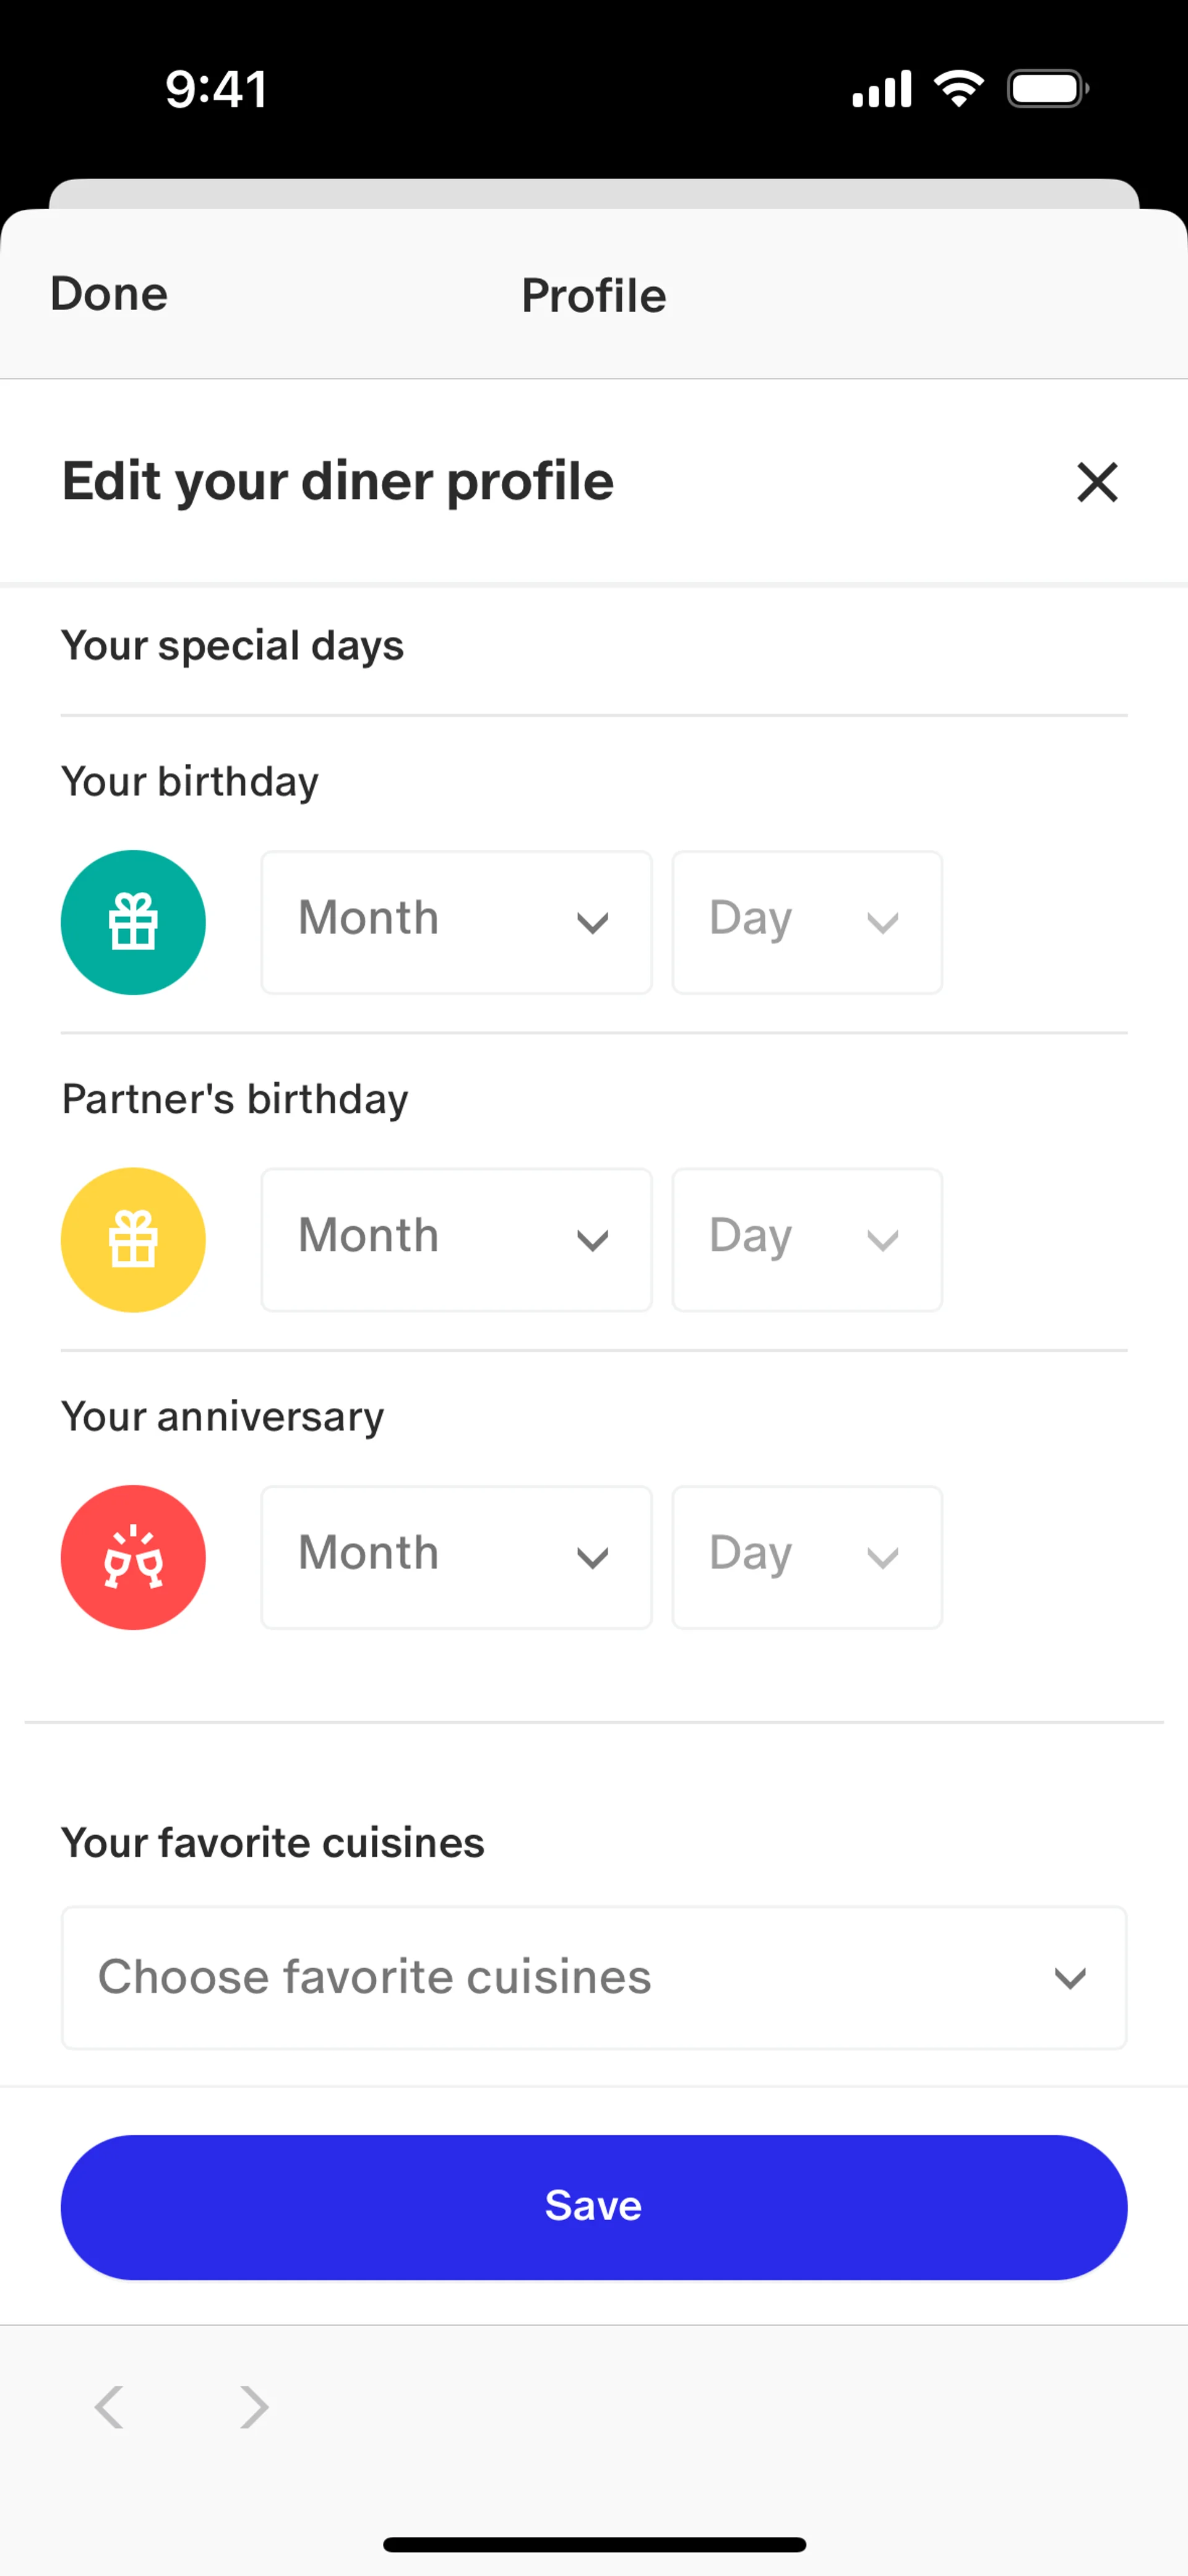Tap the Wi-Fi status icon
The width and height of the screenshot is (1188, 2576).
(x=958, y=89)
